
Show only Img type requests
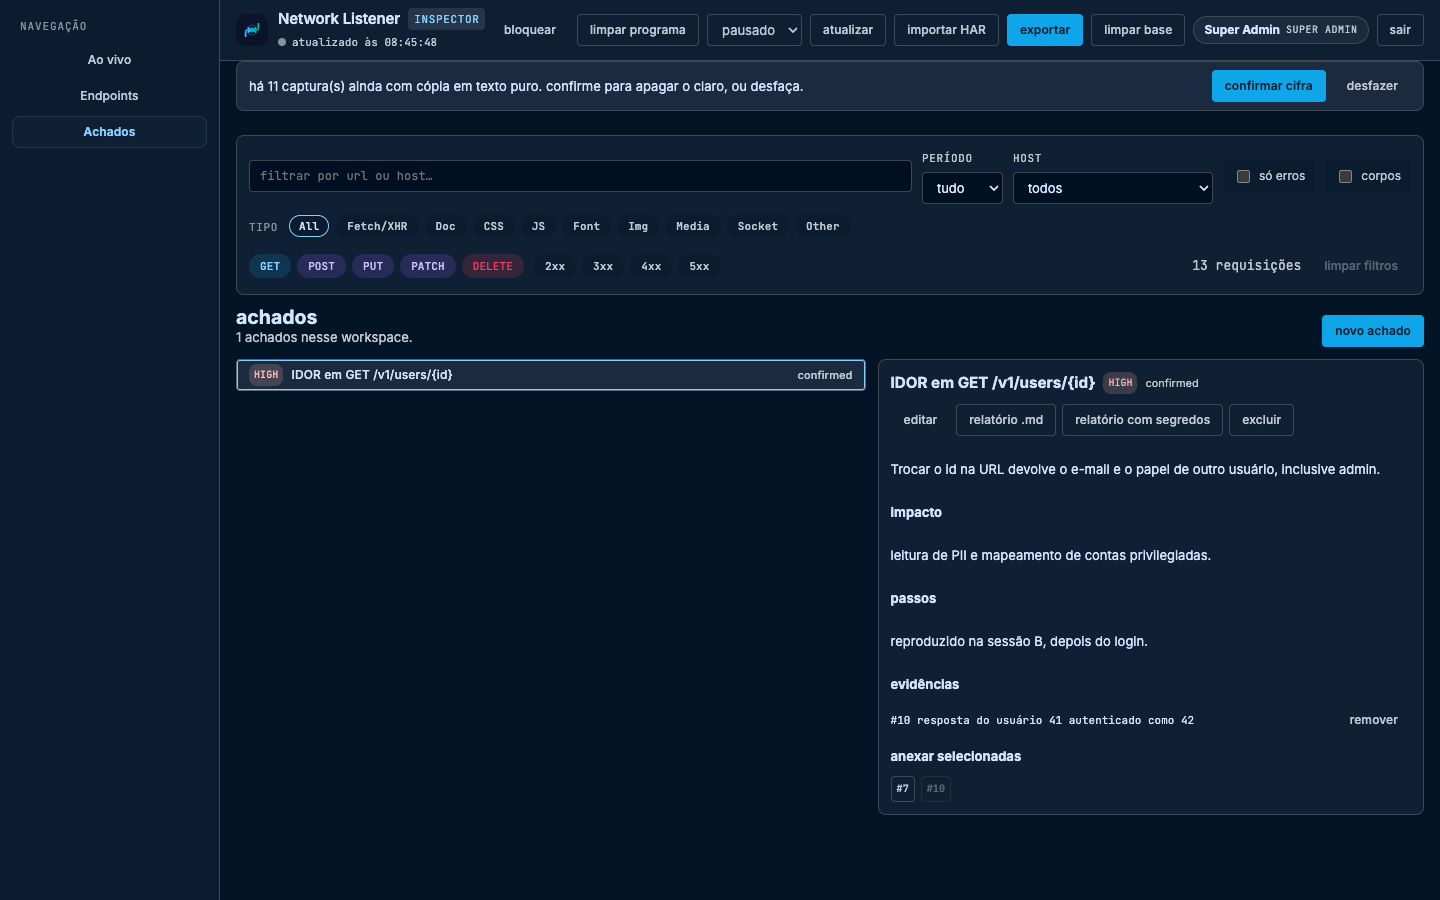coord(638,226)
